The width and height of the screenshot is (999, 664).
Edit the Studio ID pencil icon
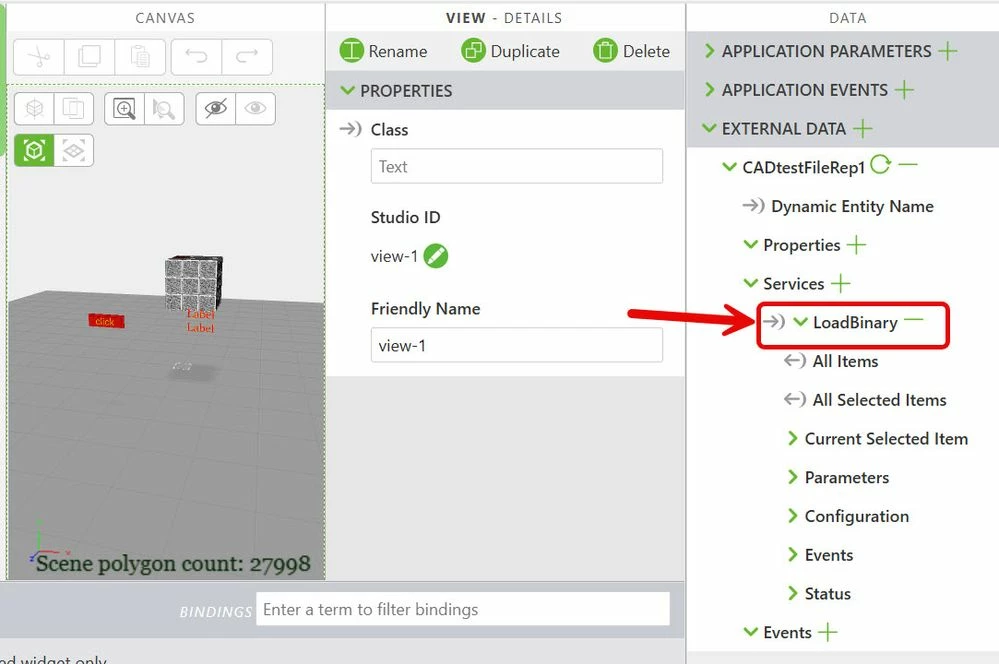pos(436,256)
